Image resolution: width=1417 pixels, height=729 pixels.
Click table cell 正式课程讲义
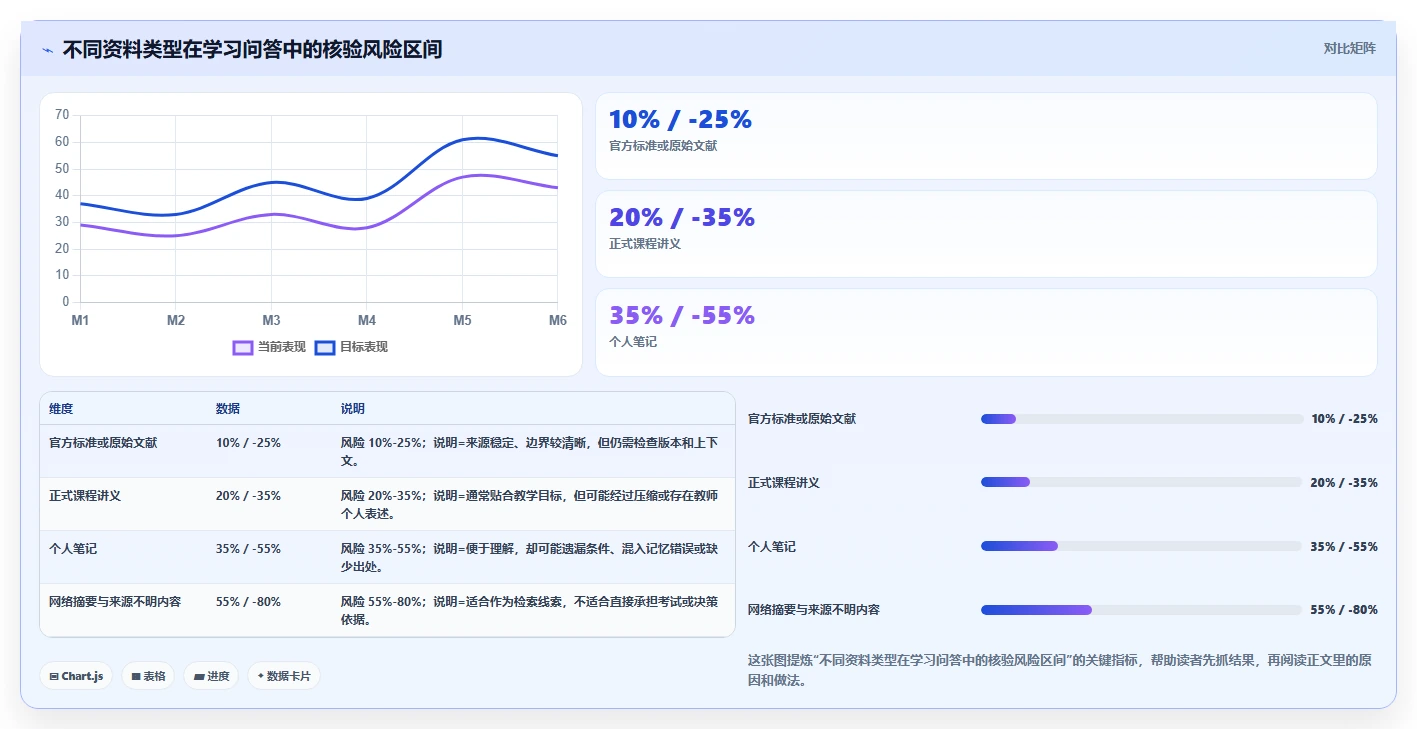pyautogui.click(x=85, y=495)
